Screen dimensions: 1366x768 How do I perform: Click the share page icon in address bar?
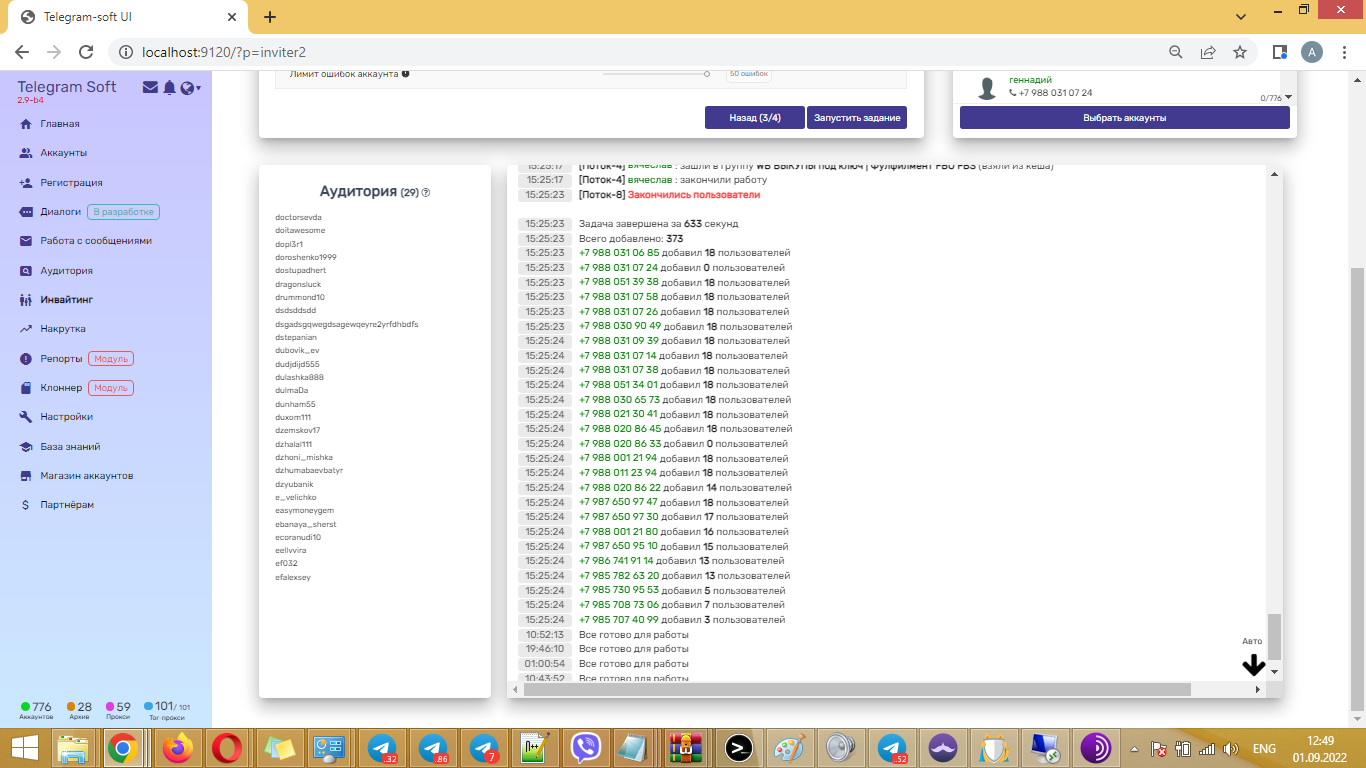pyautogui.click(x=1208, y=52)
